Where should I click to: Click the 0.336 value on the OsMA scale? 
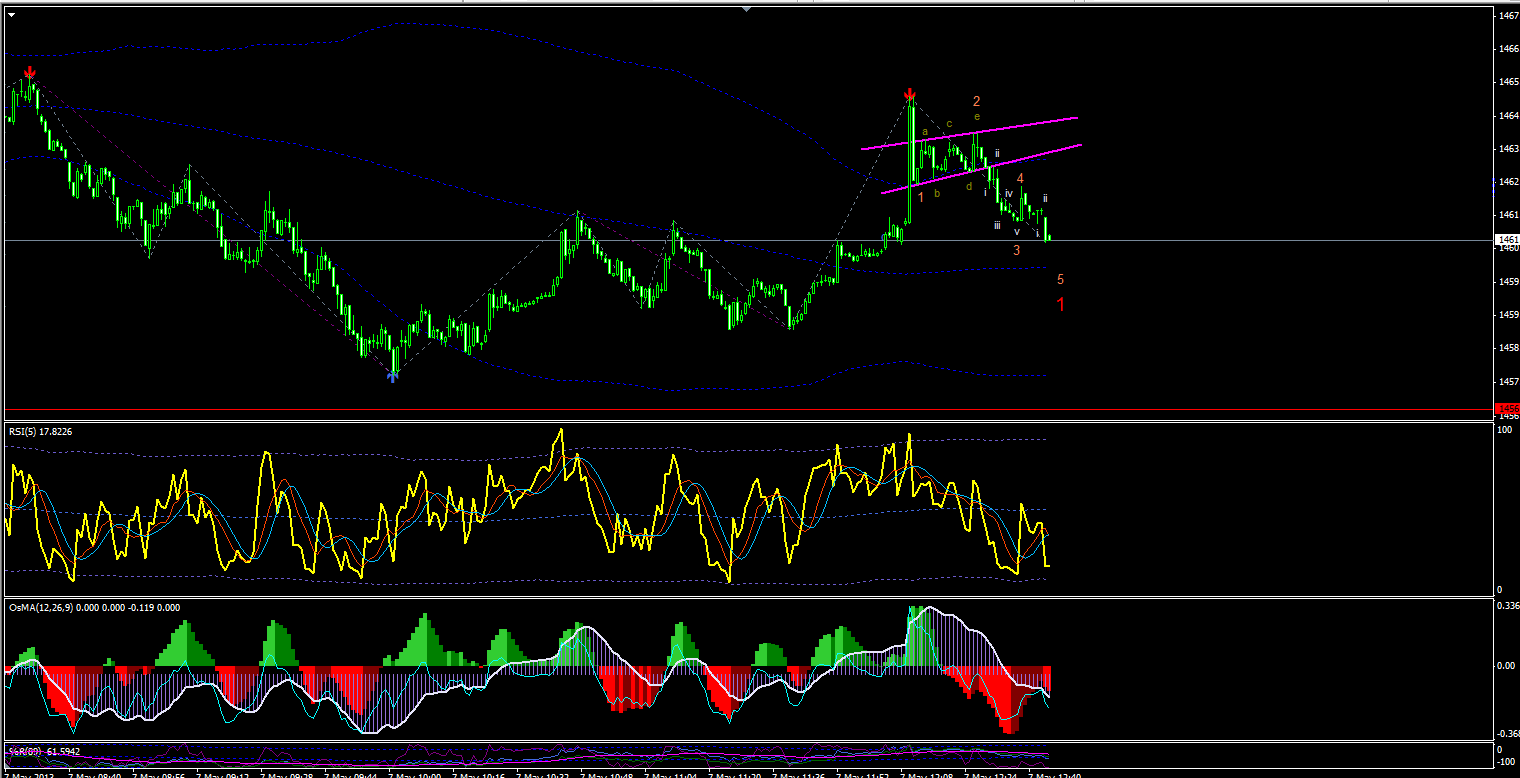point(1508,605)
